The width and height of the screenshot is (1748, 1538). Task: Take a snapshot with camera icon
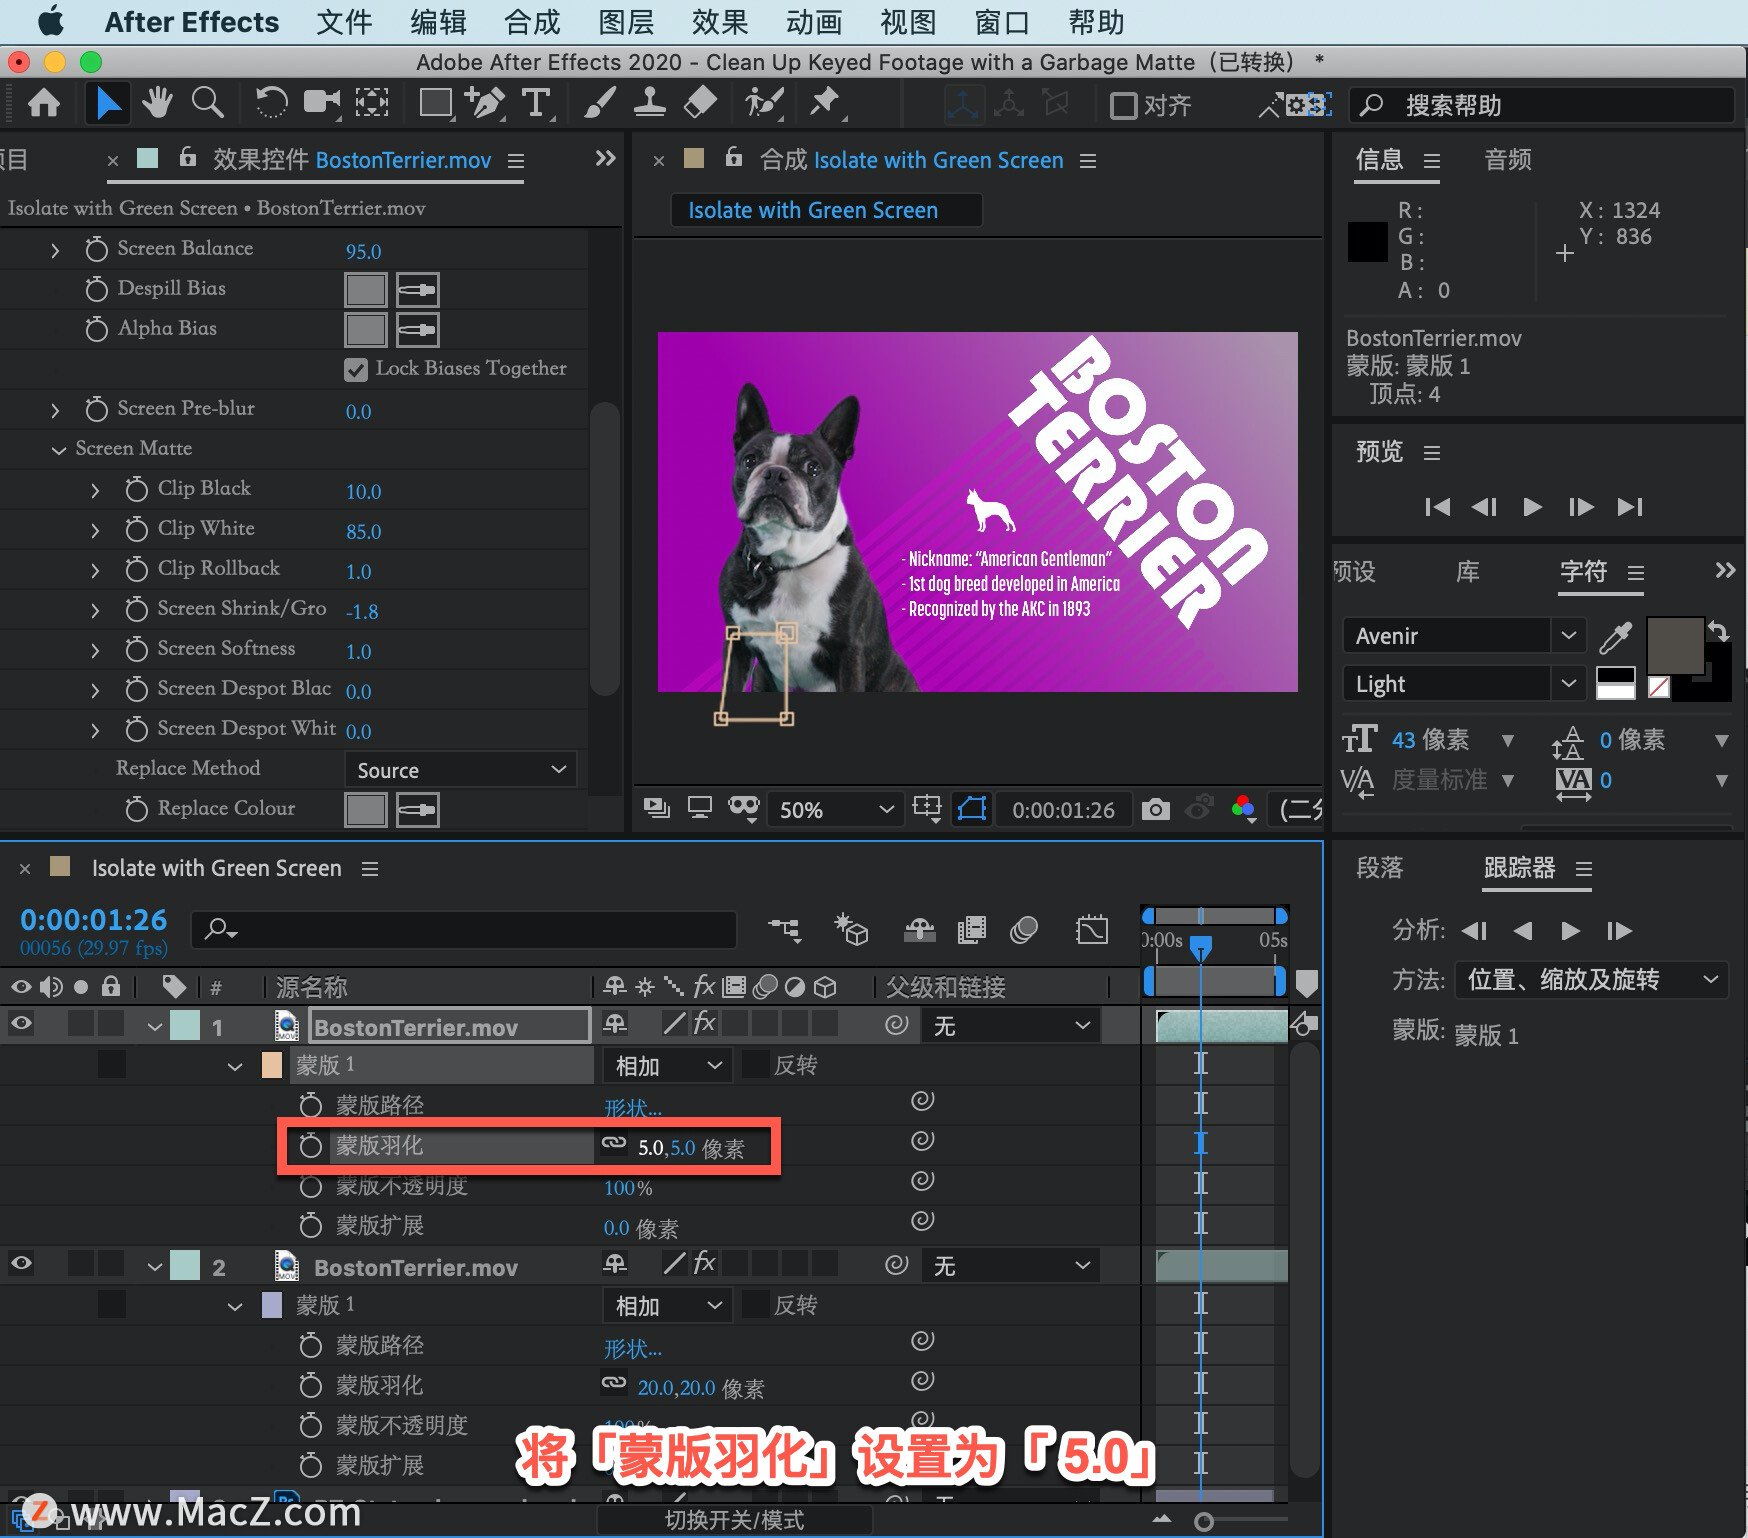pos(1155,809)
